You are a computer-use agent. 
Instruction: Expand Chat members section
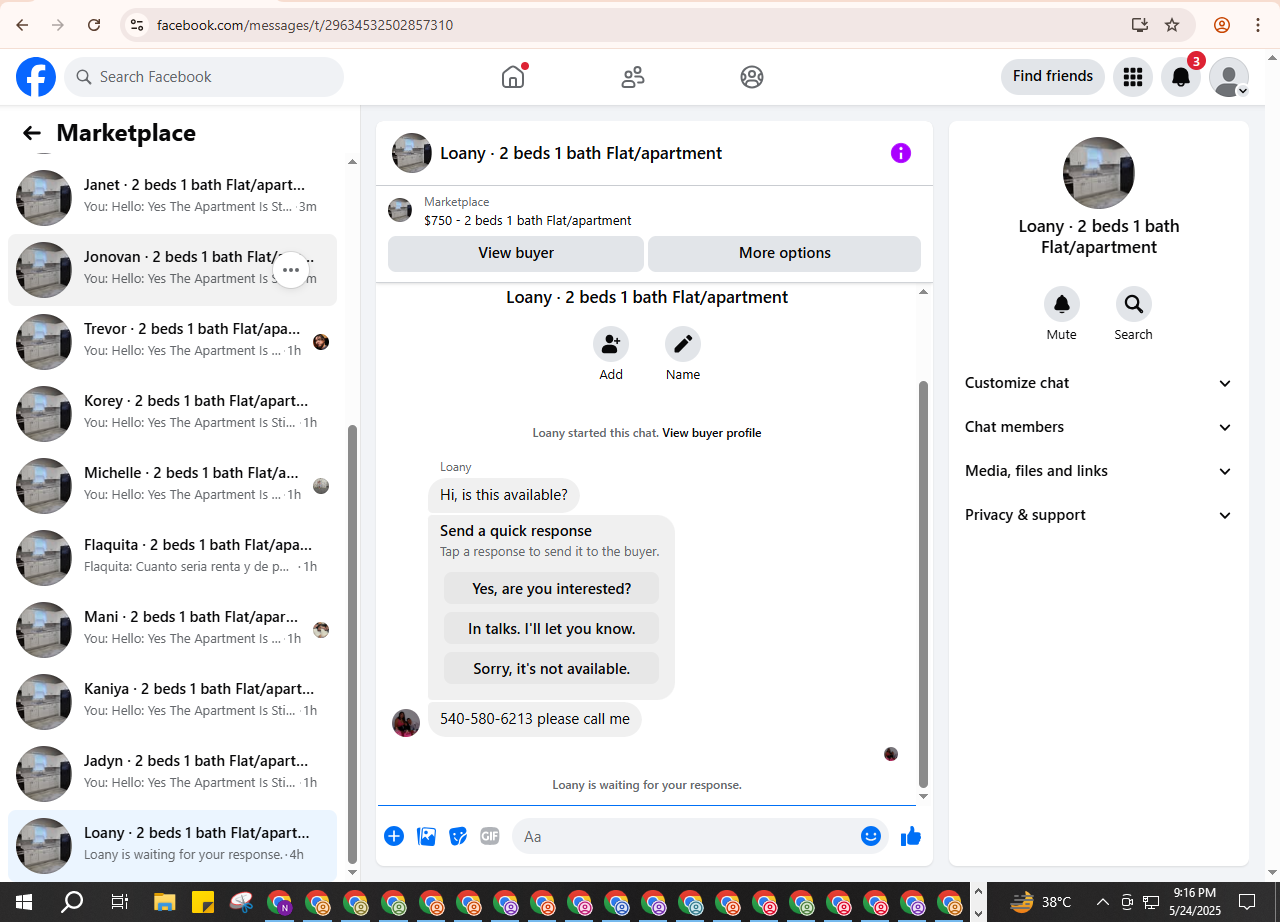1099,427
